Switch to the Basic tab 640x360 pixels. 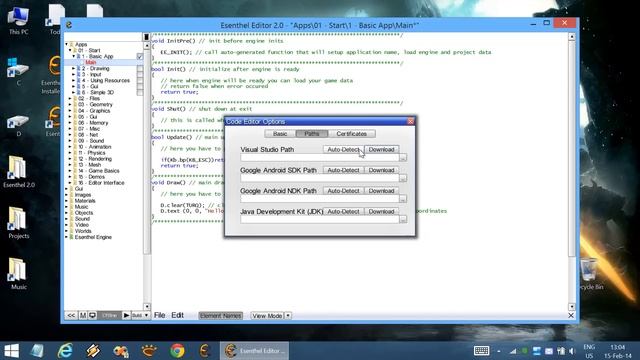(280, 134)
